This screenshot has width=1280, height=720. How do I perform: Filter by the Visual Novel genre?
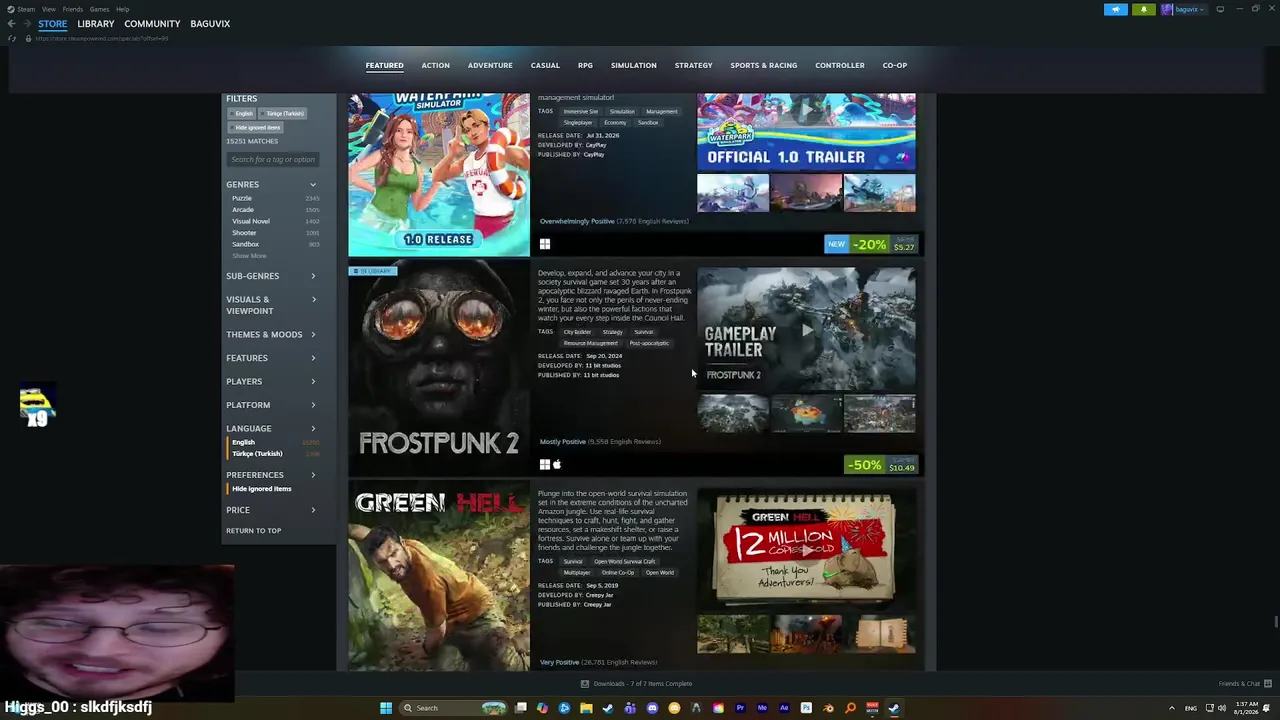pyautogui.click(x=251, y=221)
